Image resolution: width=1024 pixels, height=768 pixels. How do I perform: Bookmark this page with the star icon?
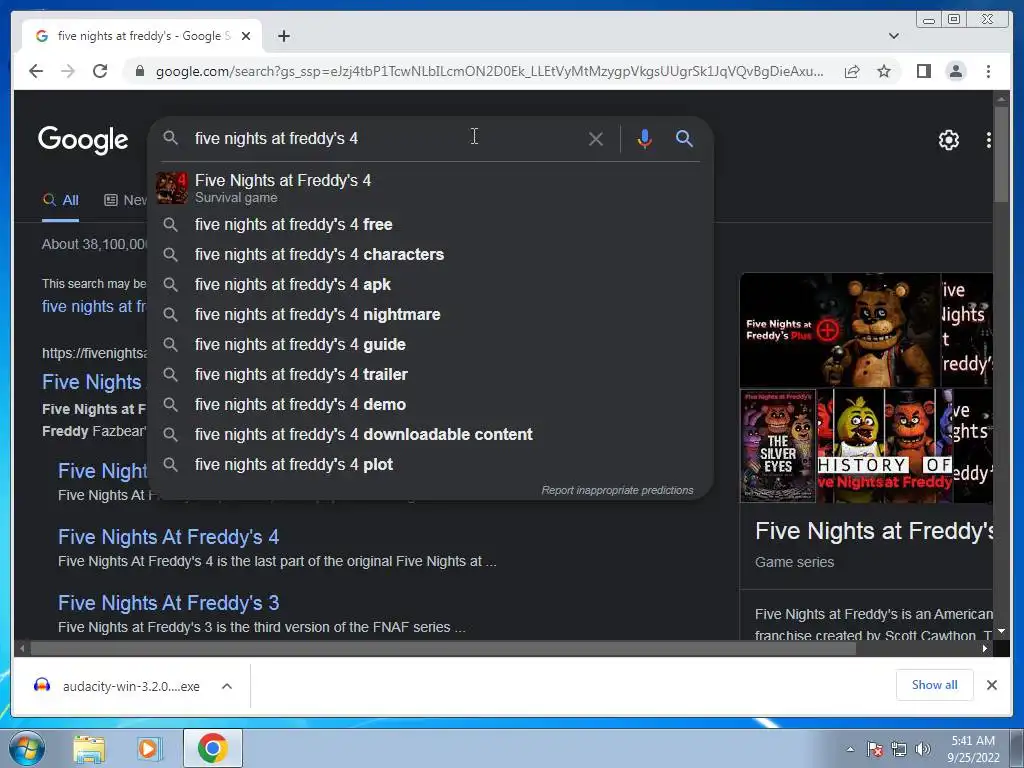tap(884, 71)
